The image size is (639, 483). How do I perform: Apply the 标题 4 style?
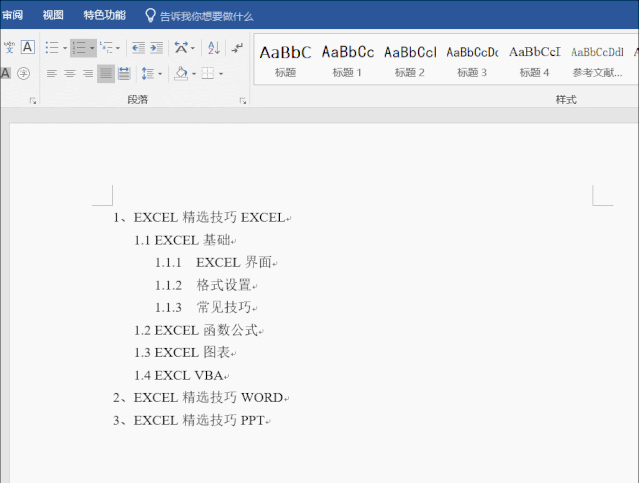pyautogui.click(x=535, y=60)
